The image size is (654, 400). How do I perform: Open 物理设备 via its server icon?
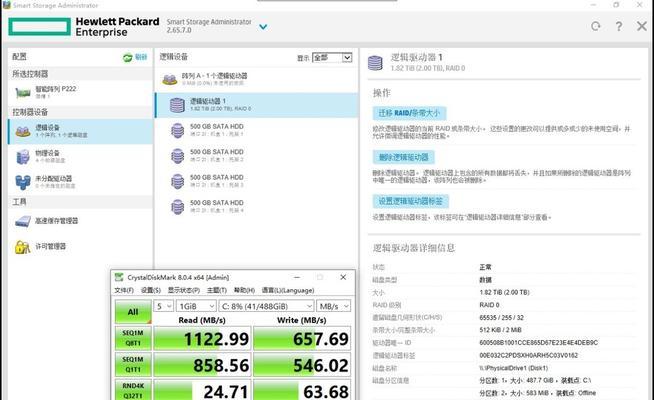pos(23,157)
